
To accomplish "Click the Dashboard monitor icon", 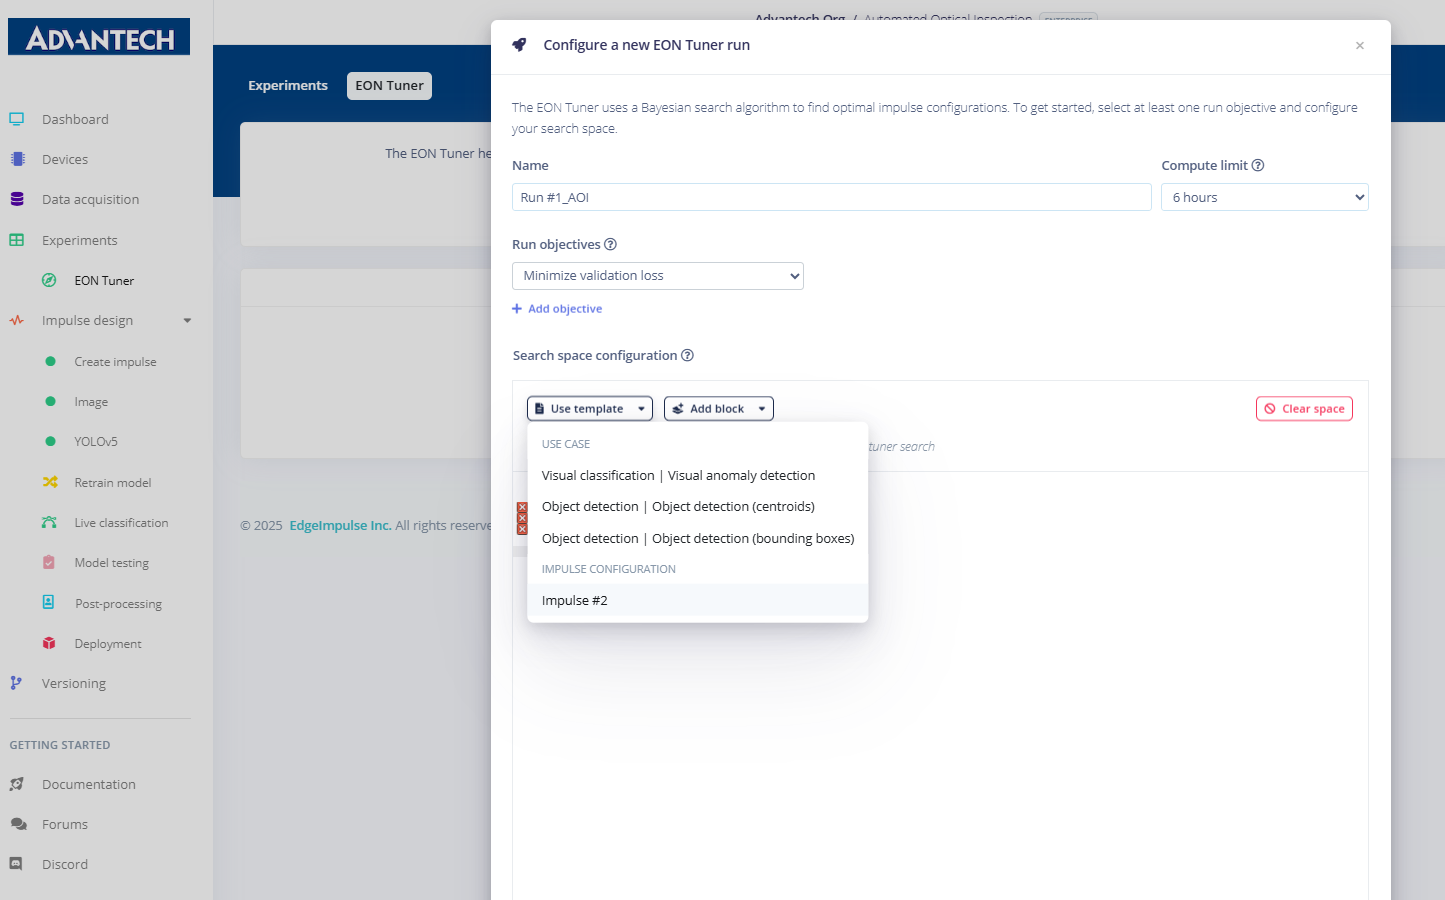I will click(17, 119).
